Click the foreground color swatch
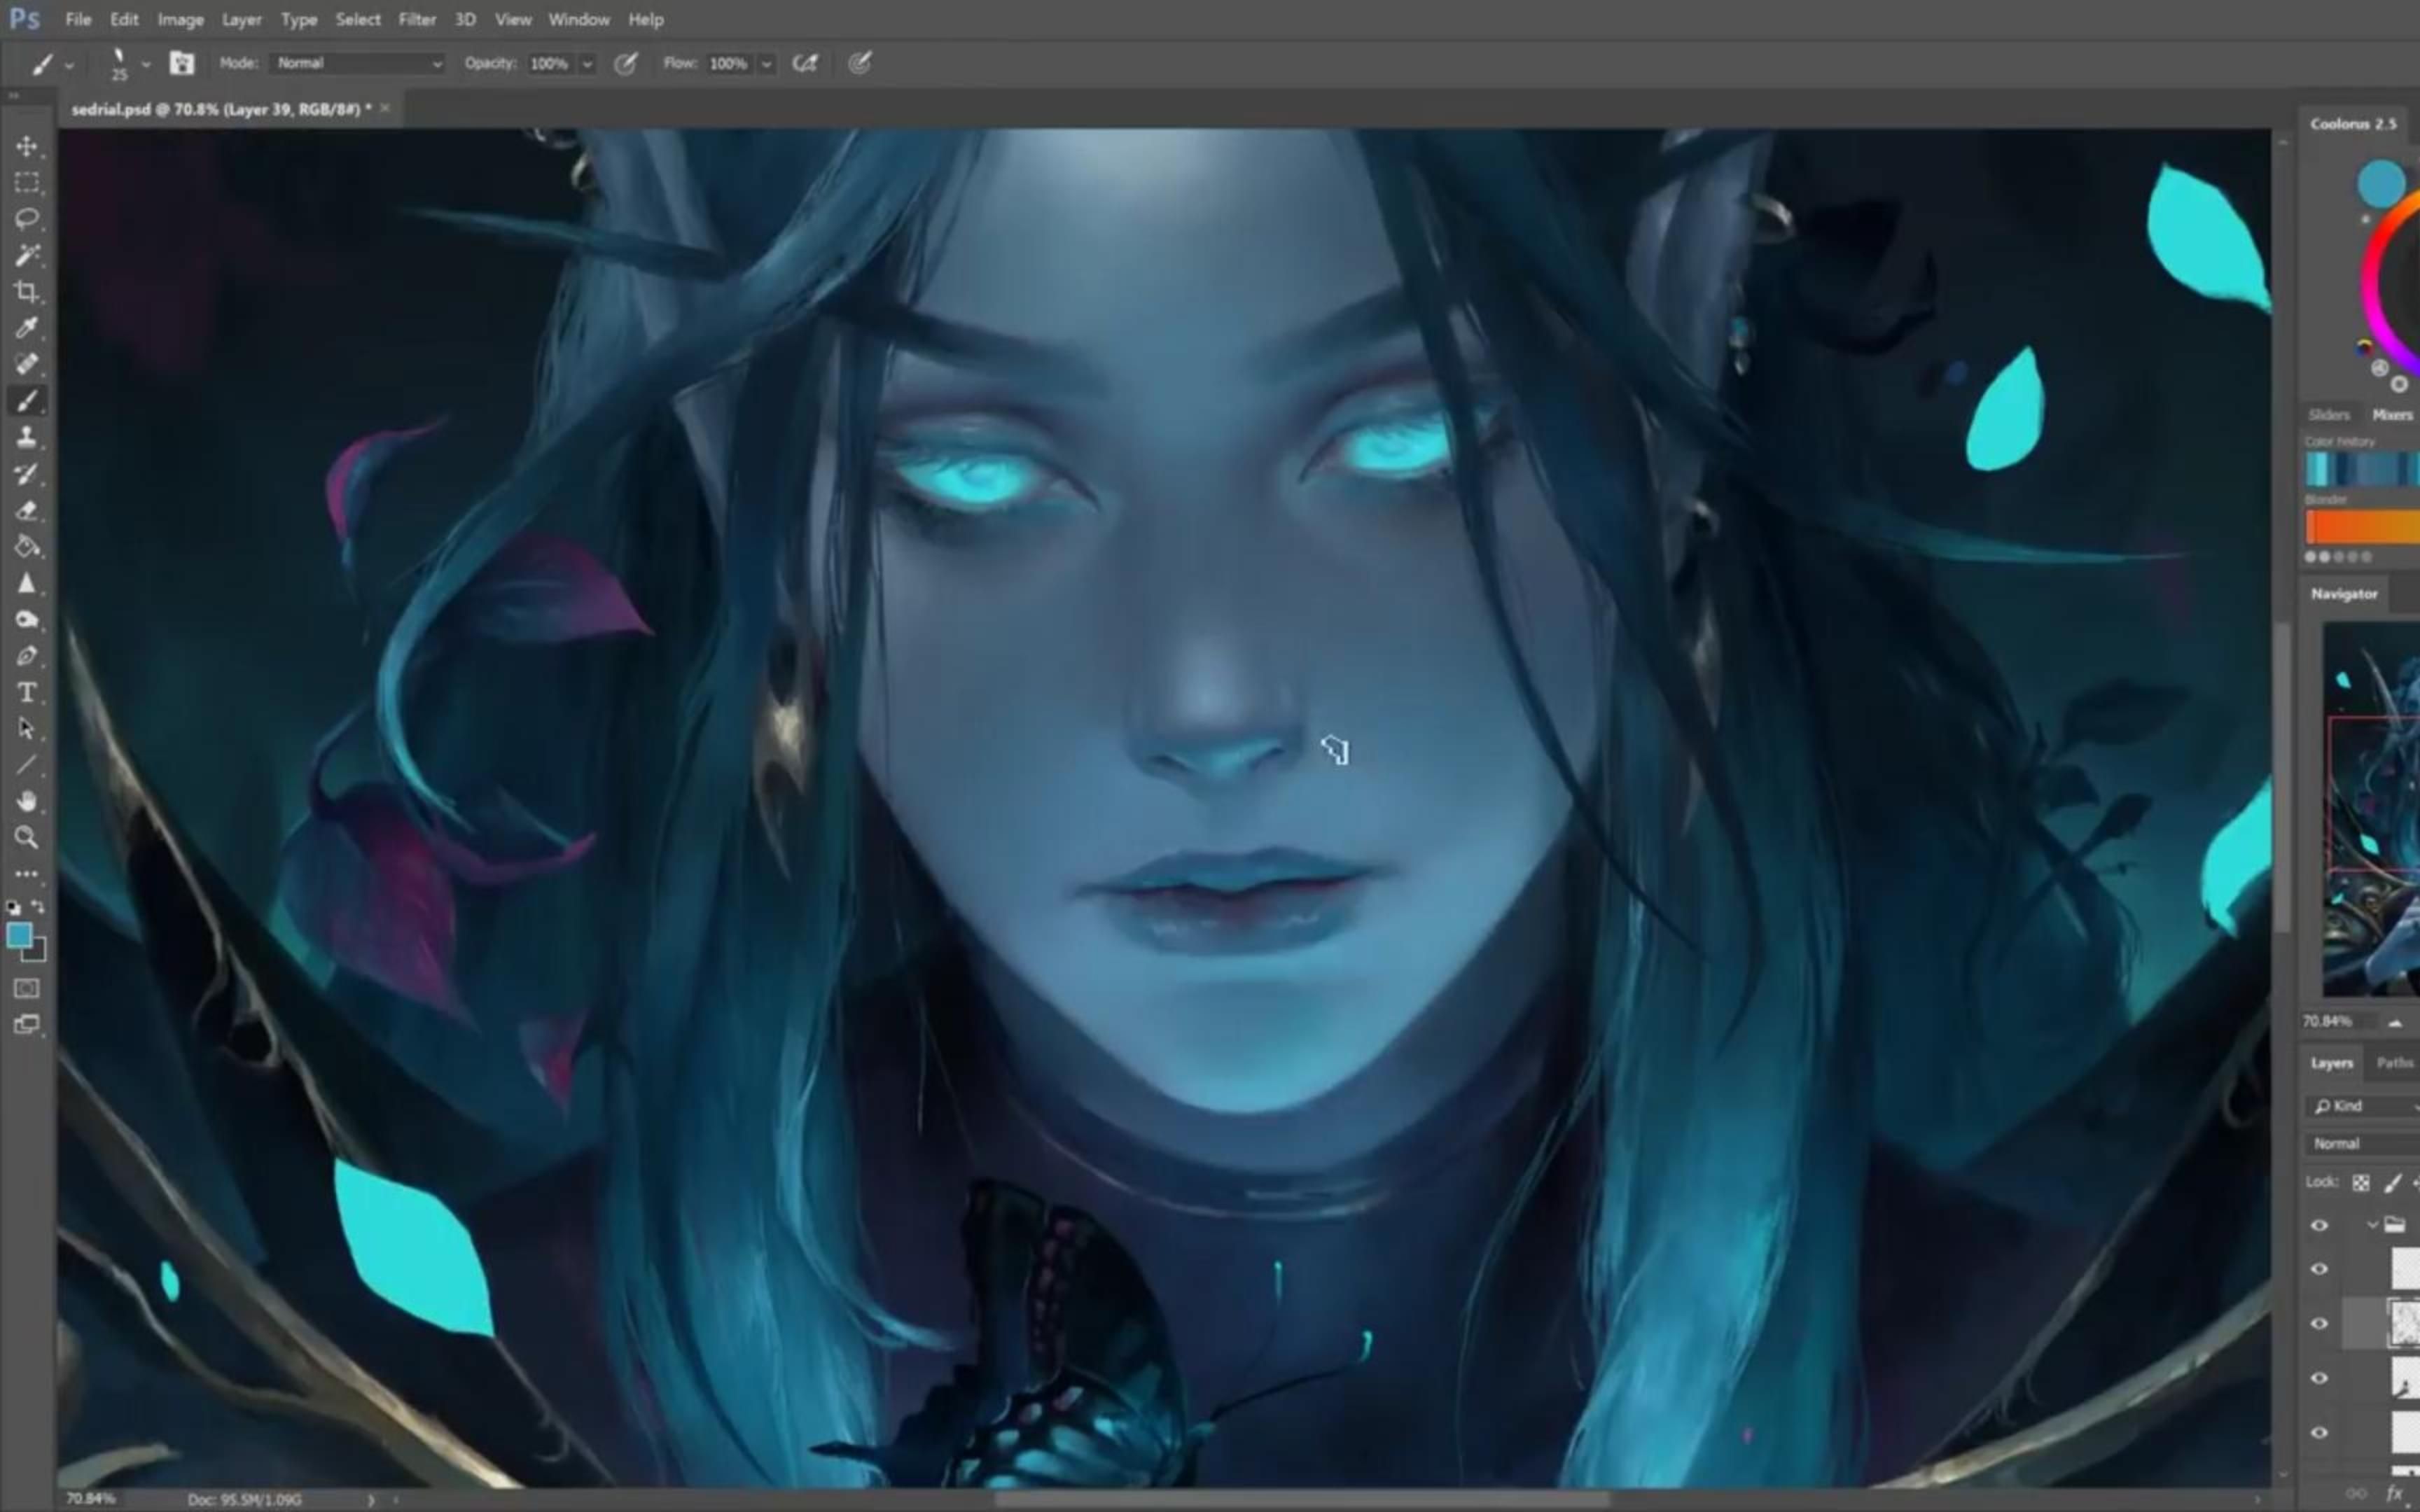 (x=19, y=936)
